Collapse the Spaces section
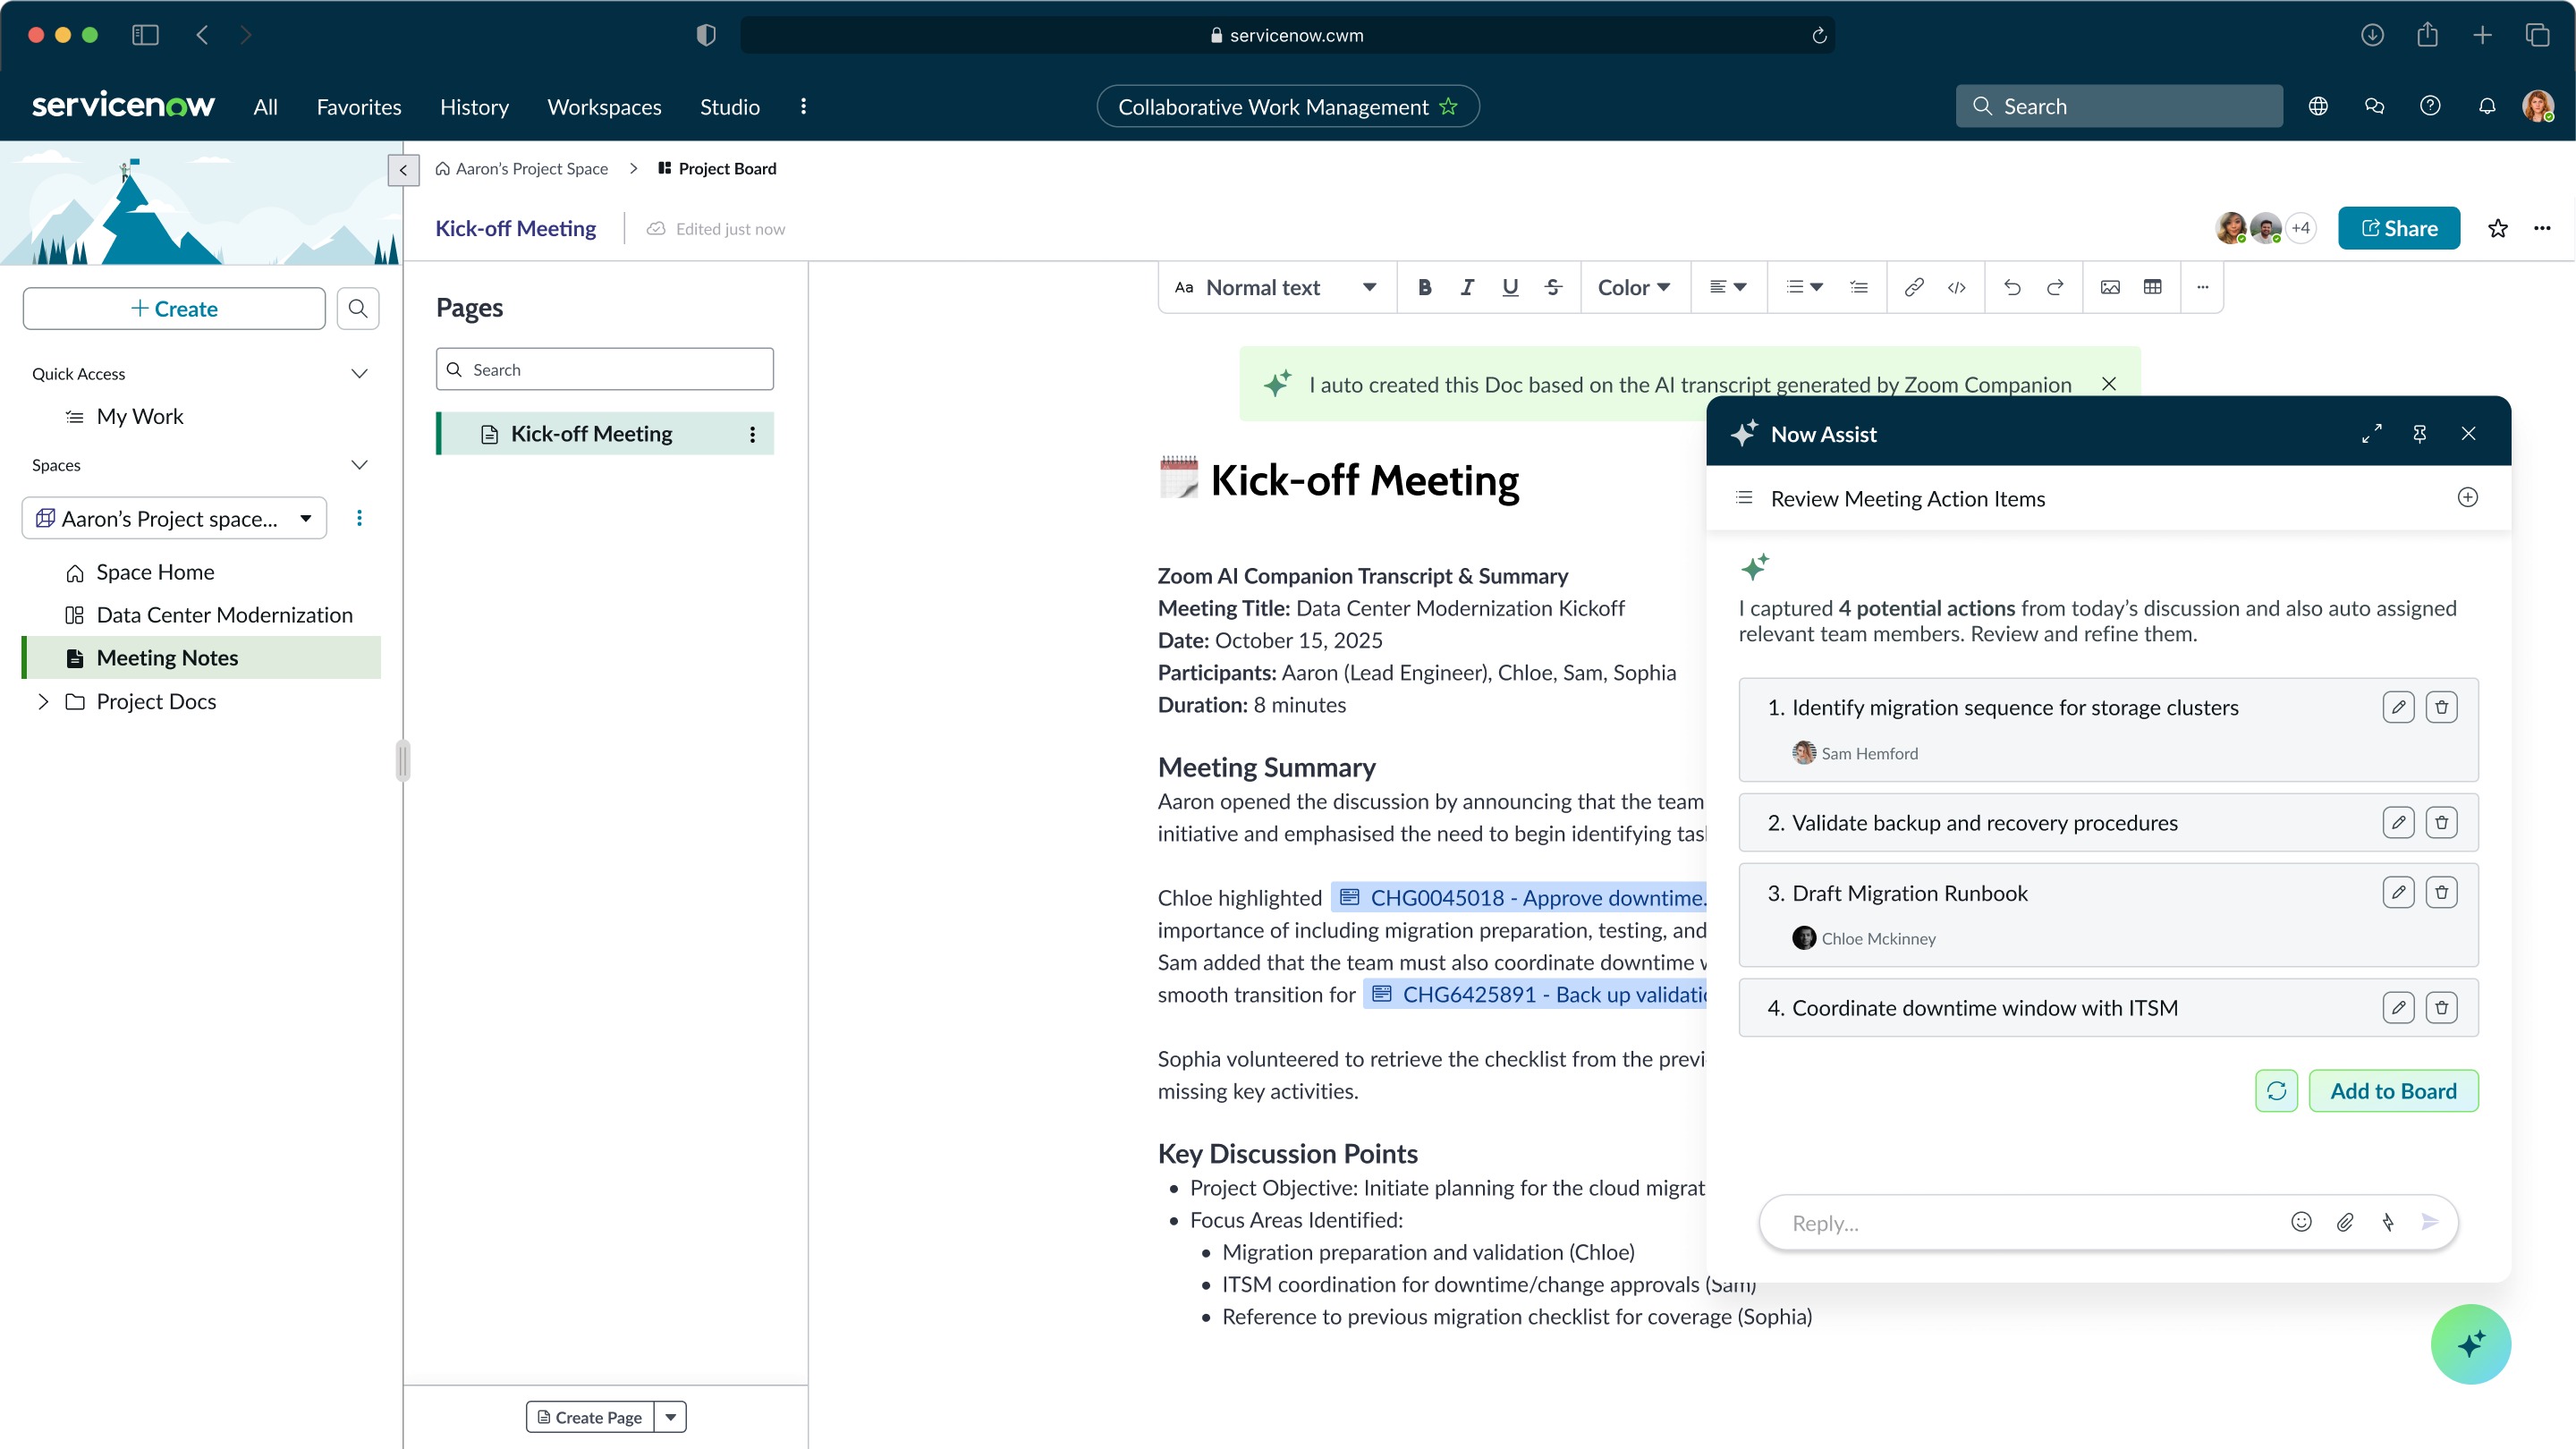This screenshot has width=2576, height=1449. [x=360, y=465]
